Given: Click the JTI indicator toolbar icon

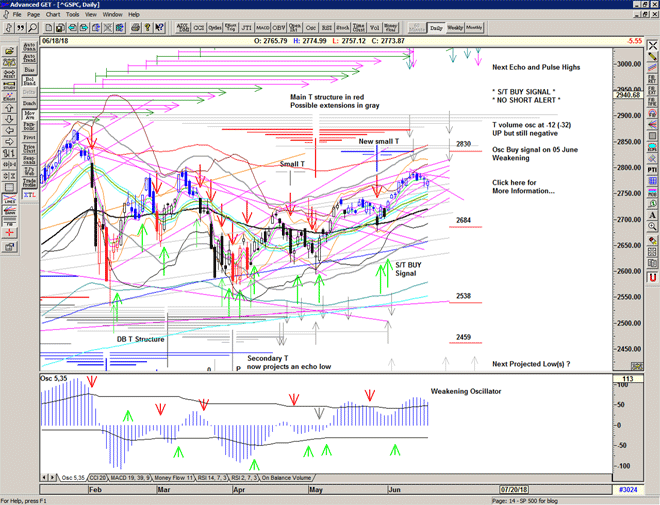Looking at the screenshot, I should point(247,29).
